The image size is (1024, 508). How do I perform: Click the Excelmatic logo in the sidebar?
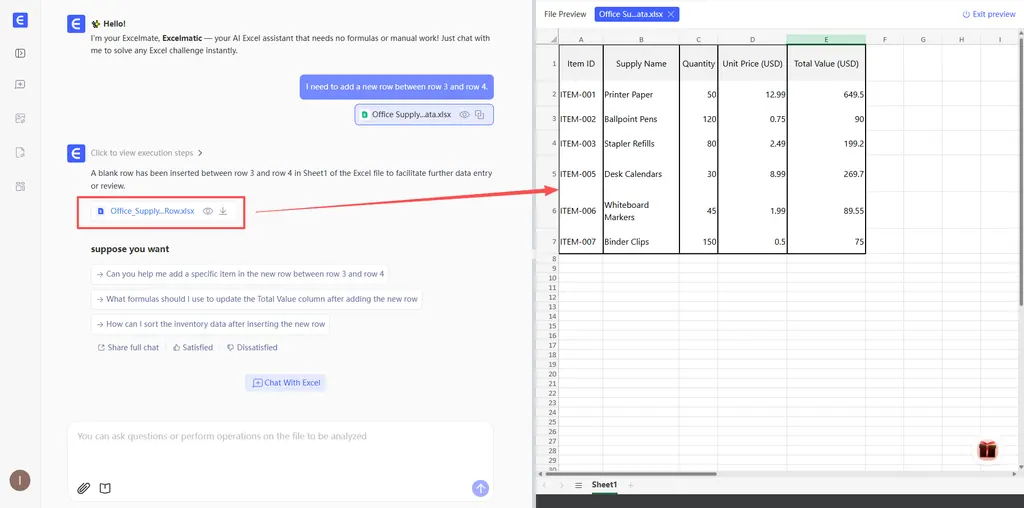20,21
